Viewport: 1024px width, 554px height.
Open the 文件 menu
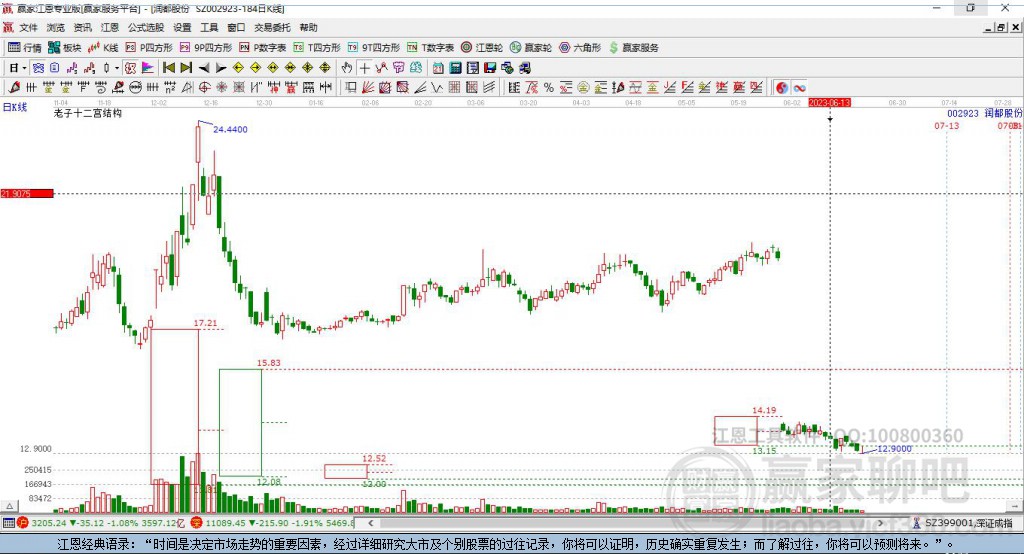[x=28, y=27]
